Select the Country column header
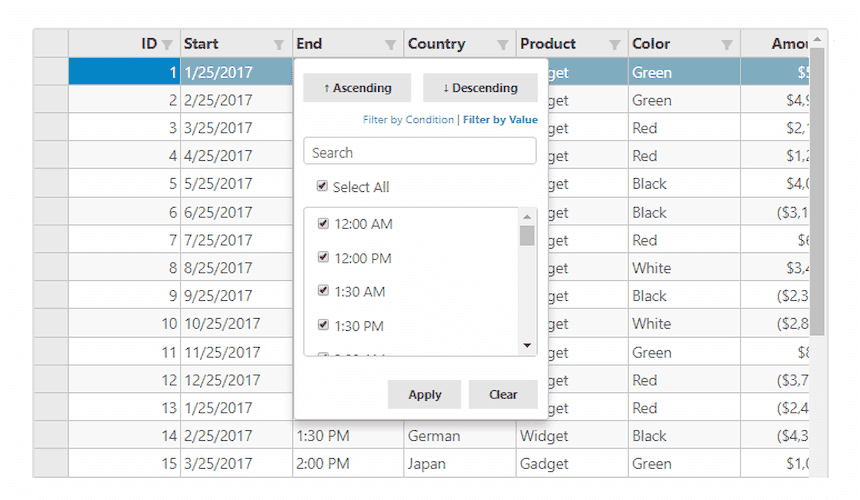This screenshot has height=500, width=860. [x=460, y=43]
